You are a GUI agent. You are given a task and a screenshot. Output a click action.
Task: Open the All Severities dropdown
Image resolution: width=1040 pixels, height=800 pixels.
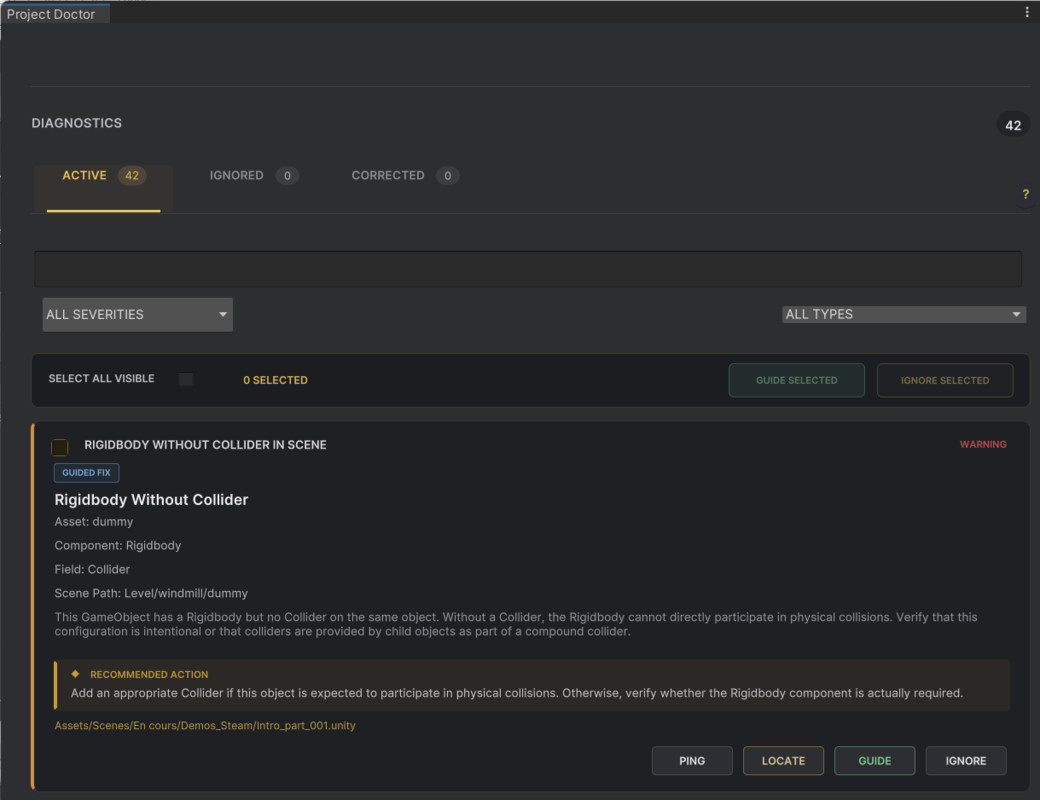[x=137, y=314]
